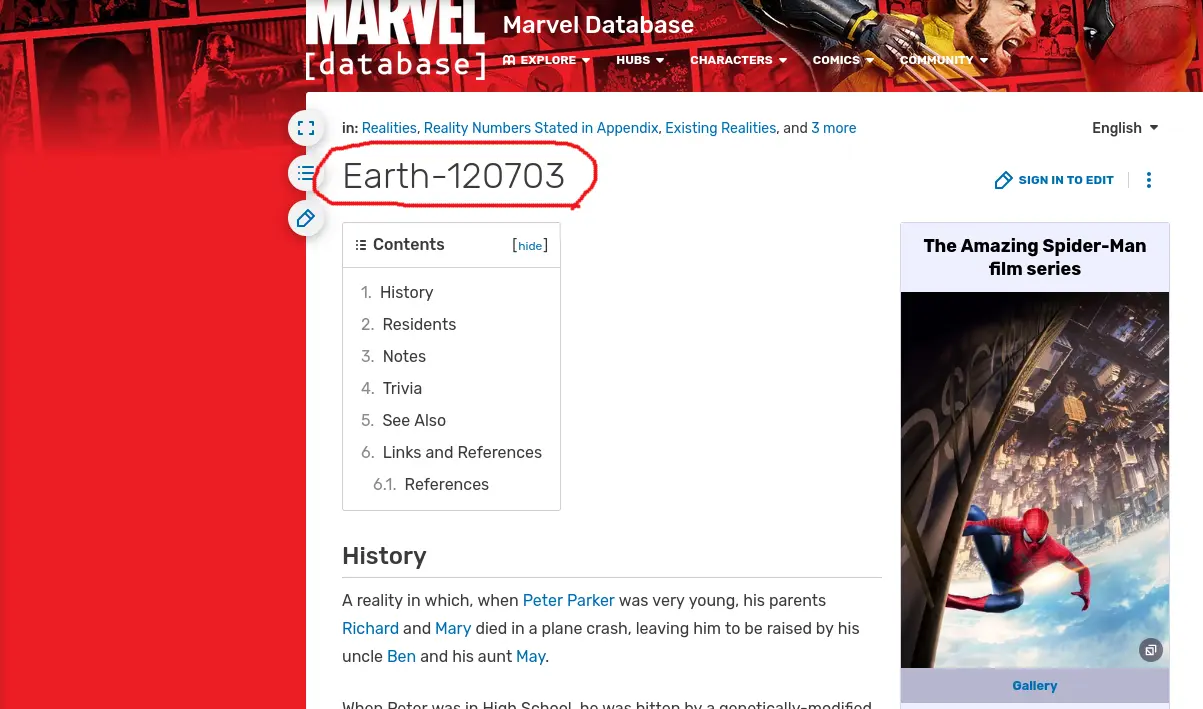Click the Earth-120703 page title
Viewport: 1203px width, 709px height.
tap(454, 176)
